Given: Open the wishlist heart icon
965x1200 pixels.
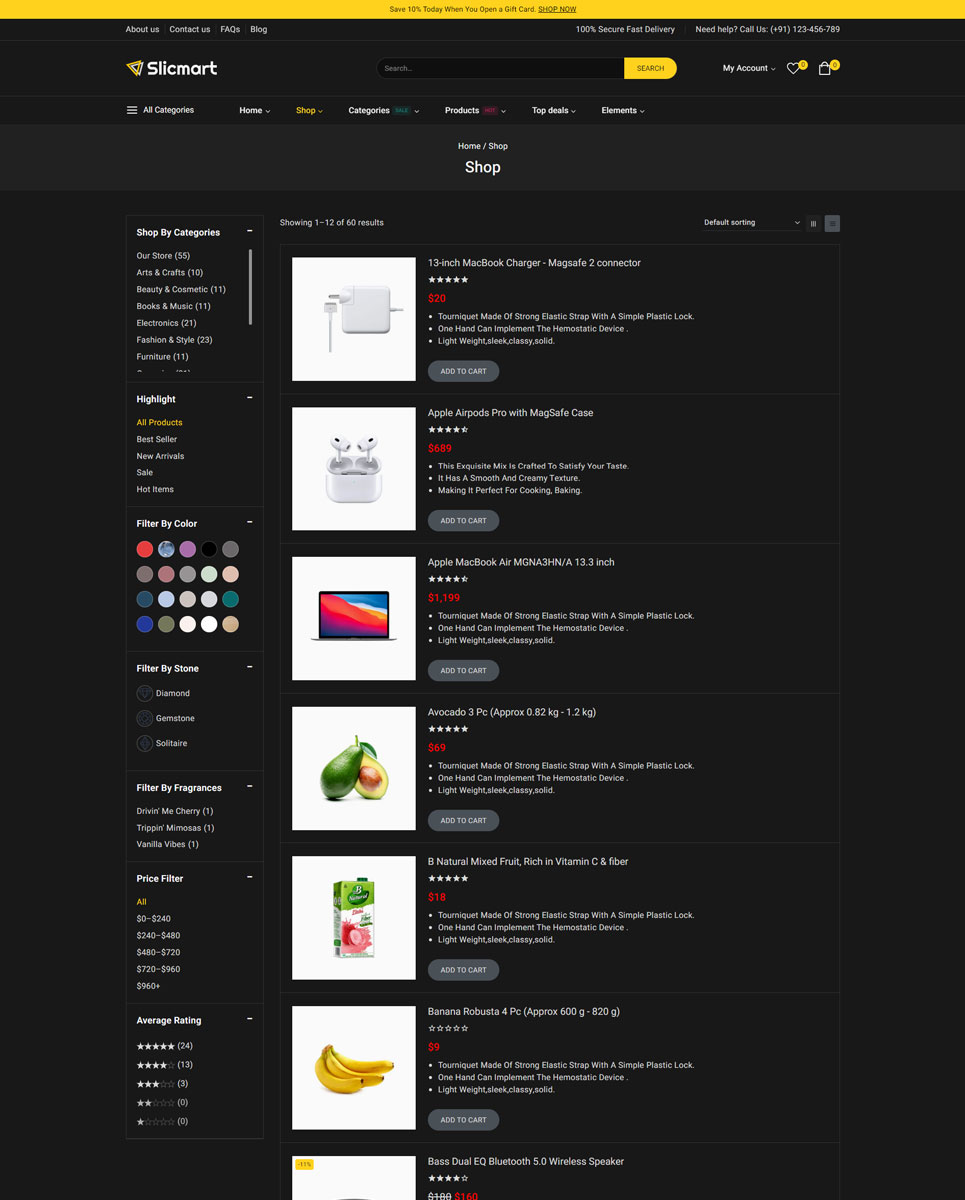Looking at the screenshot, I should pos(793,69).
